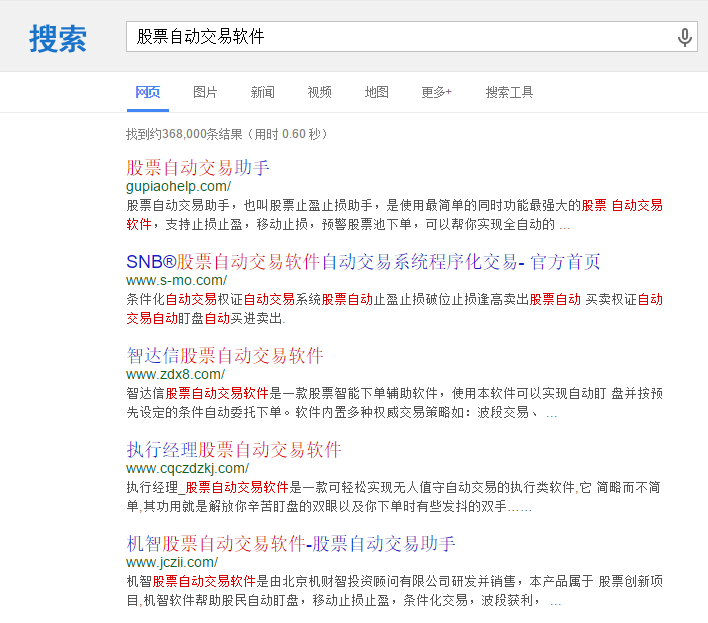Viewport: 708px width, 623px height.
Task: Open the 机智股票自动交易软件-股票自动交易助手 result
Action: point(291,543)
